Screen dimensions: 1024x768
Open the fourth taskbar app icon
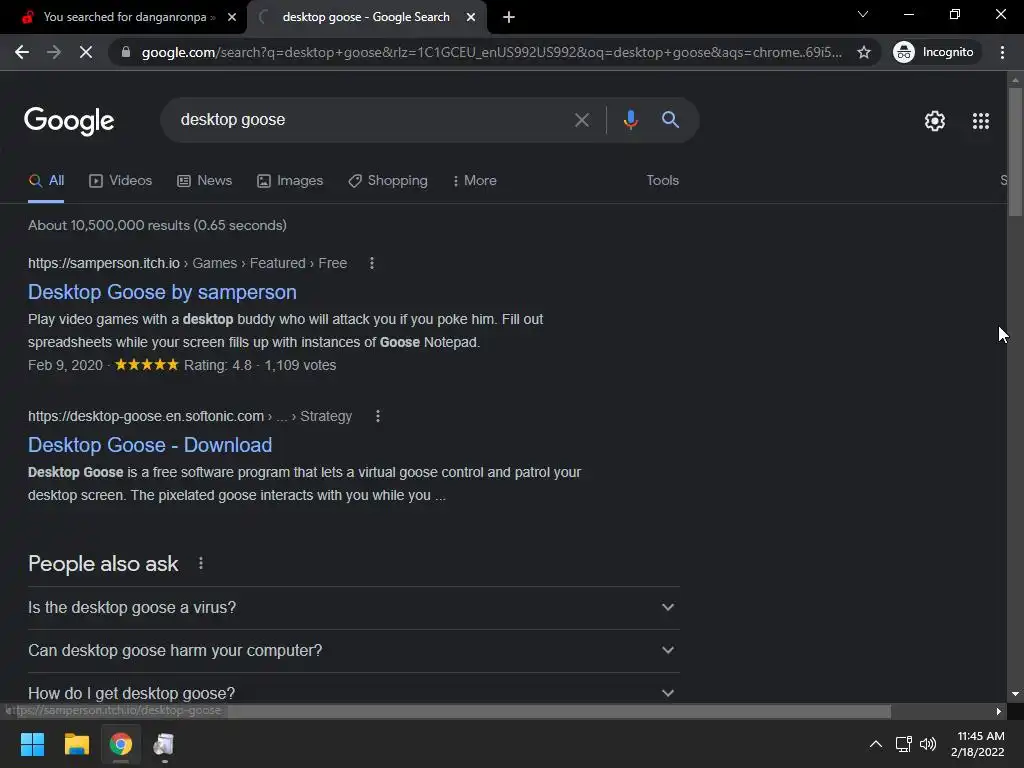pyautogui.click(x=164, y=744)
